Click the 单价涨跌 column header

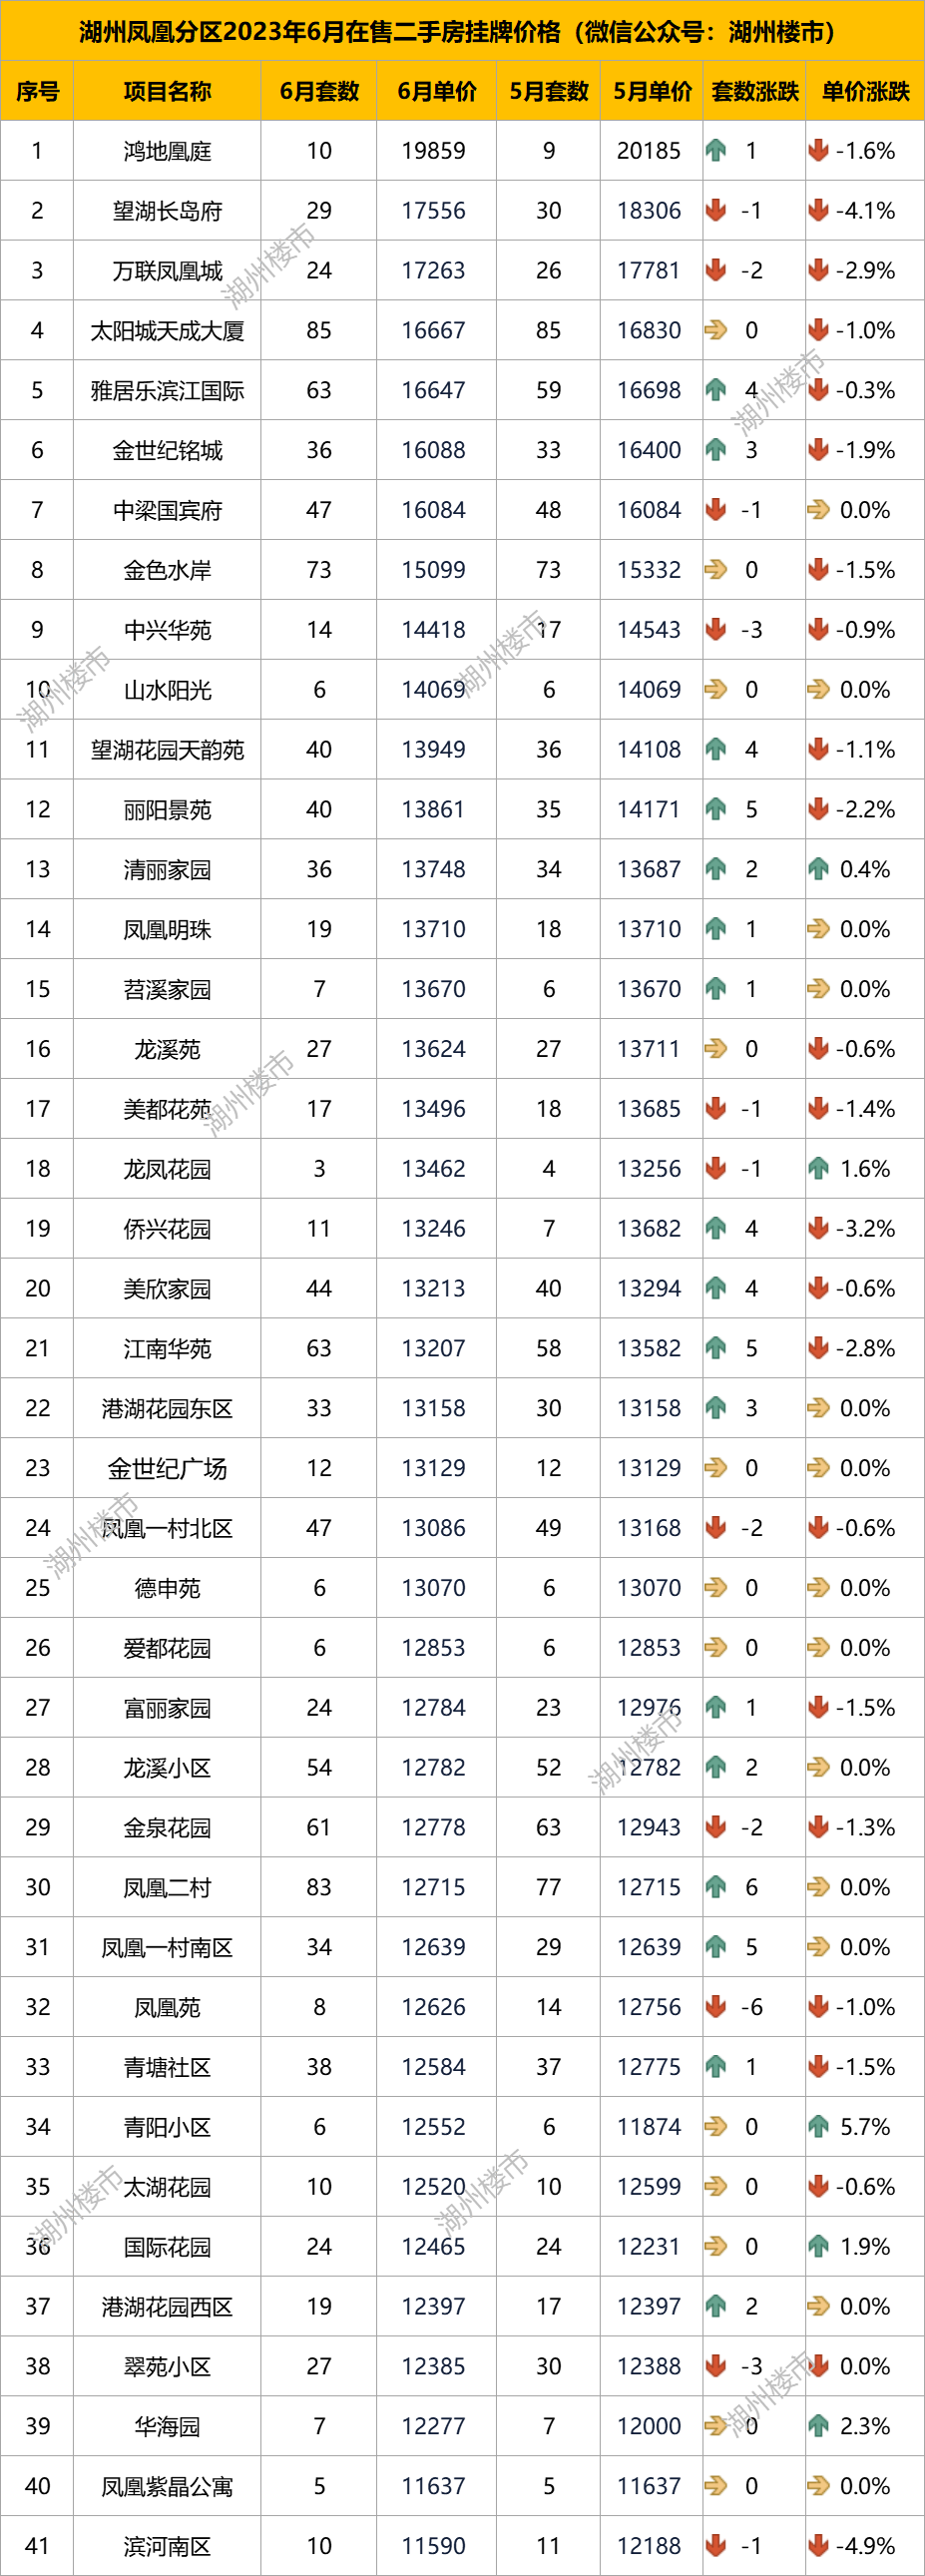click(x=866, y=92)
